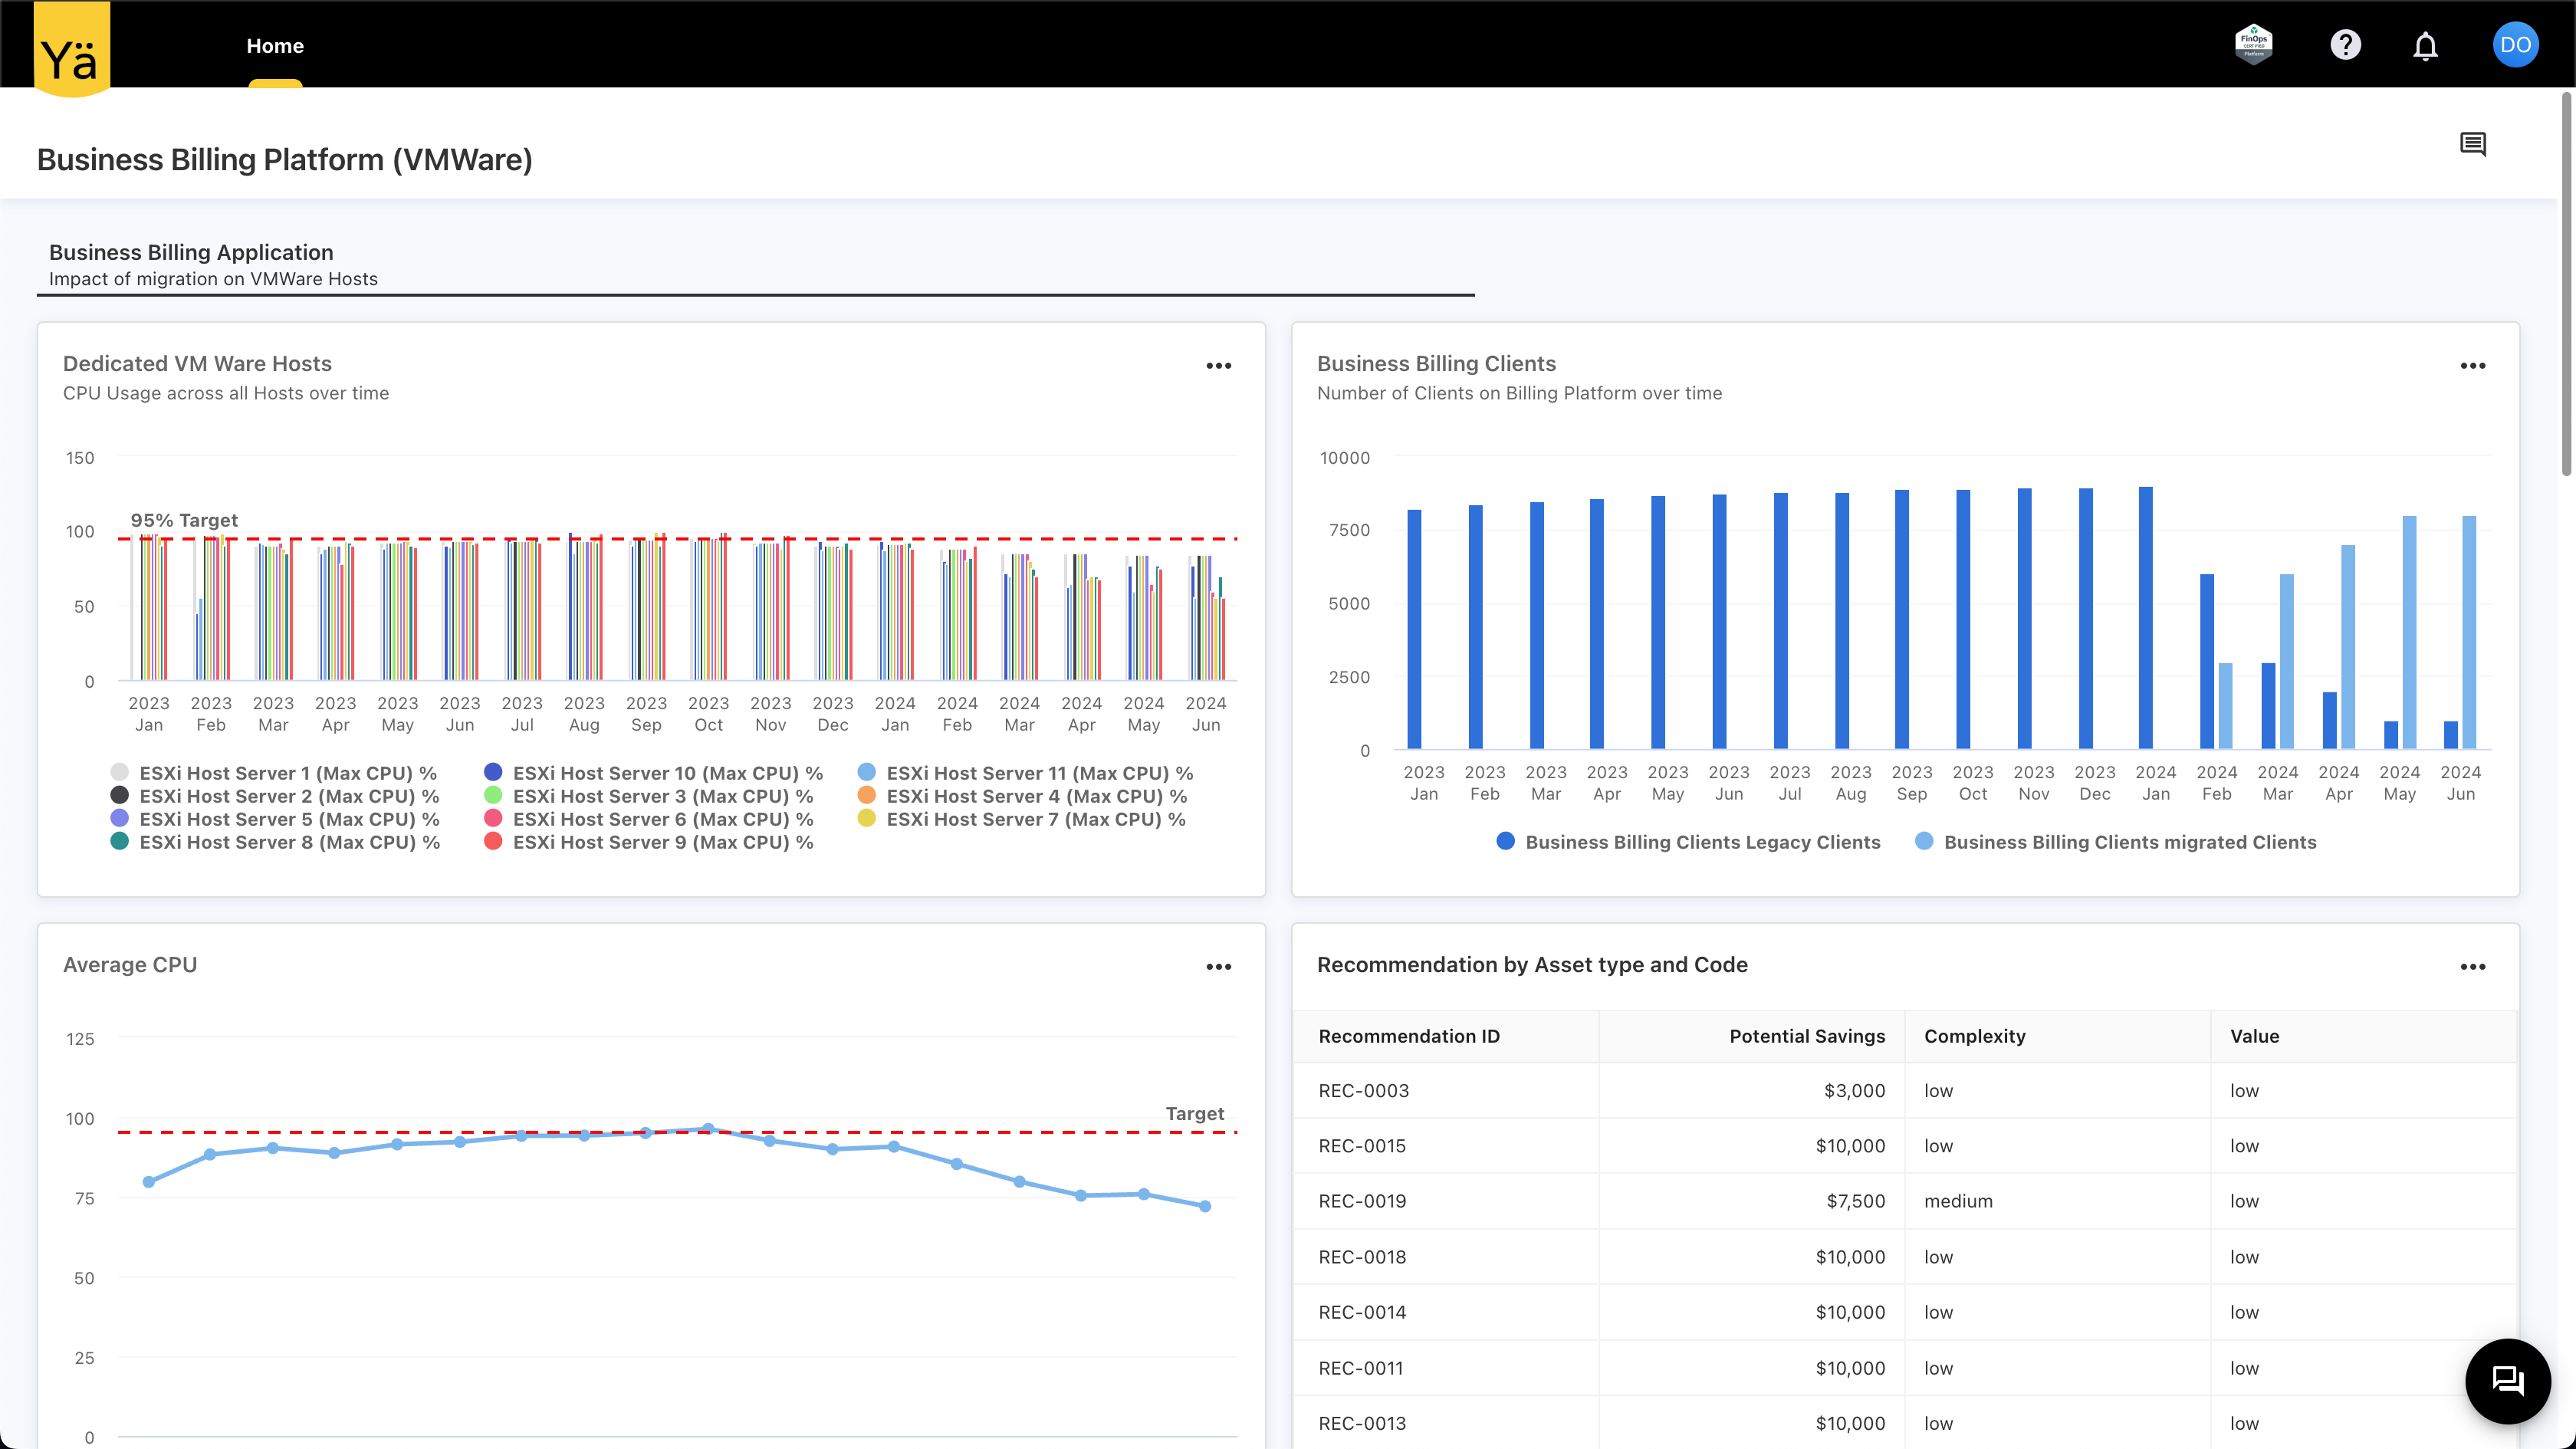Open the notifications bell
The width and height of the screenshot is (2576, 1449).
(x=2426, y=44)
